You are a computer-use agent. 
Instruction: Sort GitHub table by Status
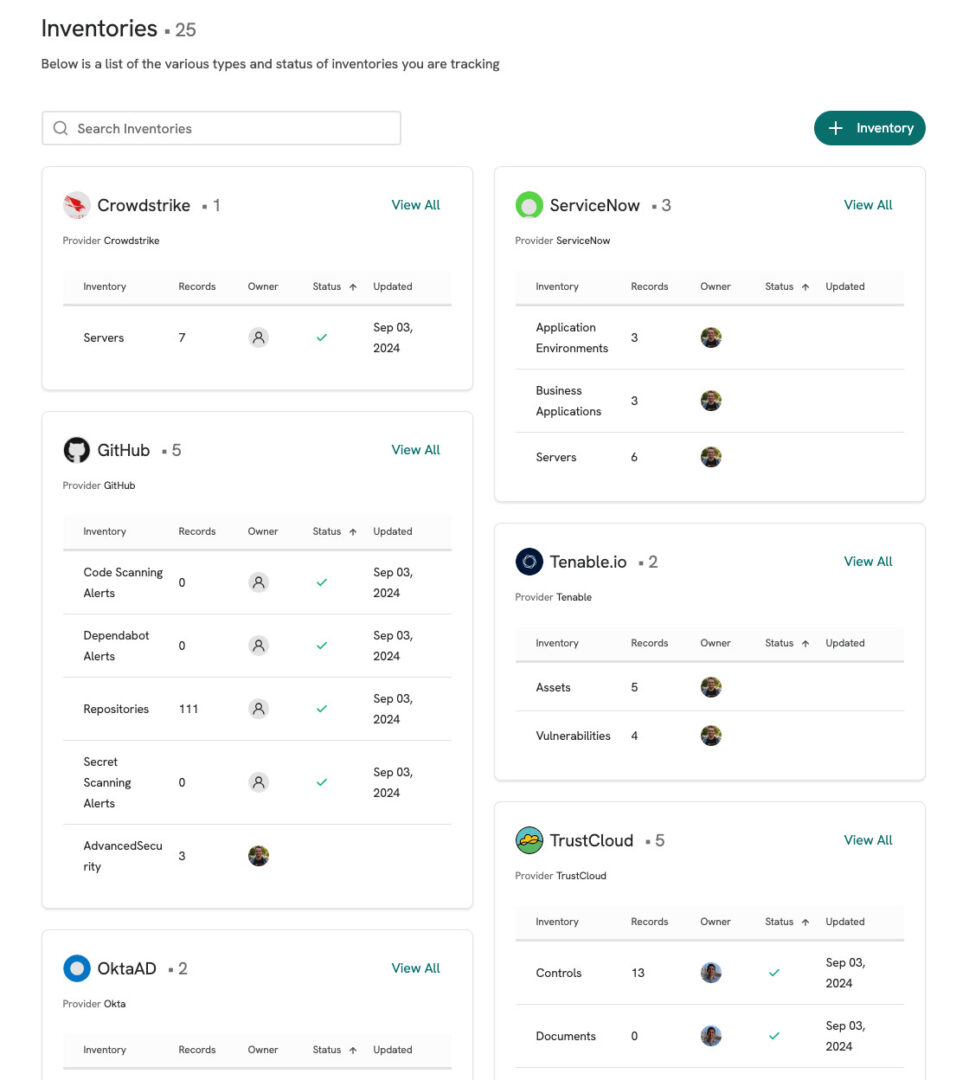[334, 532]
